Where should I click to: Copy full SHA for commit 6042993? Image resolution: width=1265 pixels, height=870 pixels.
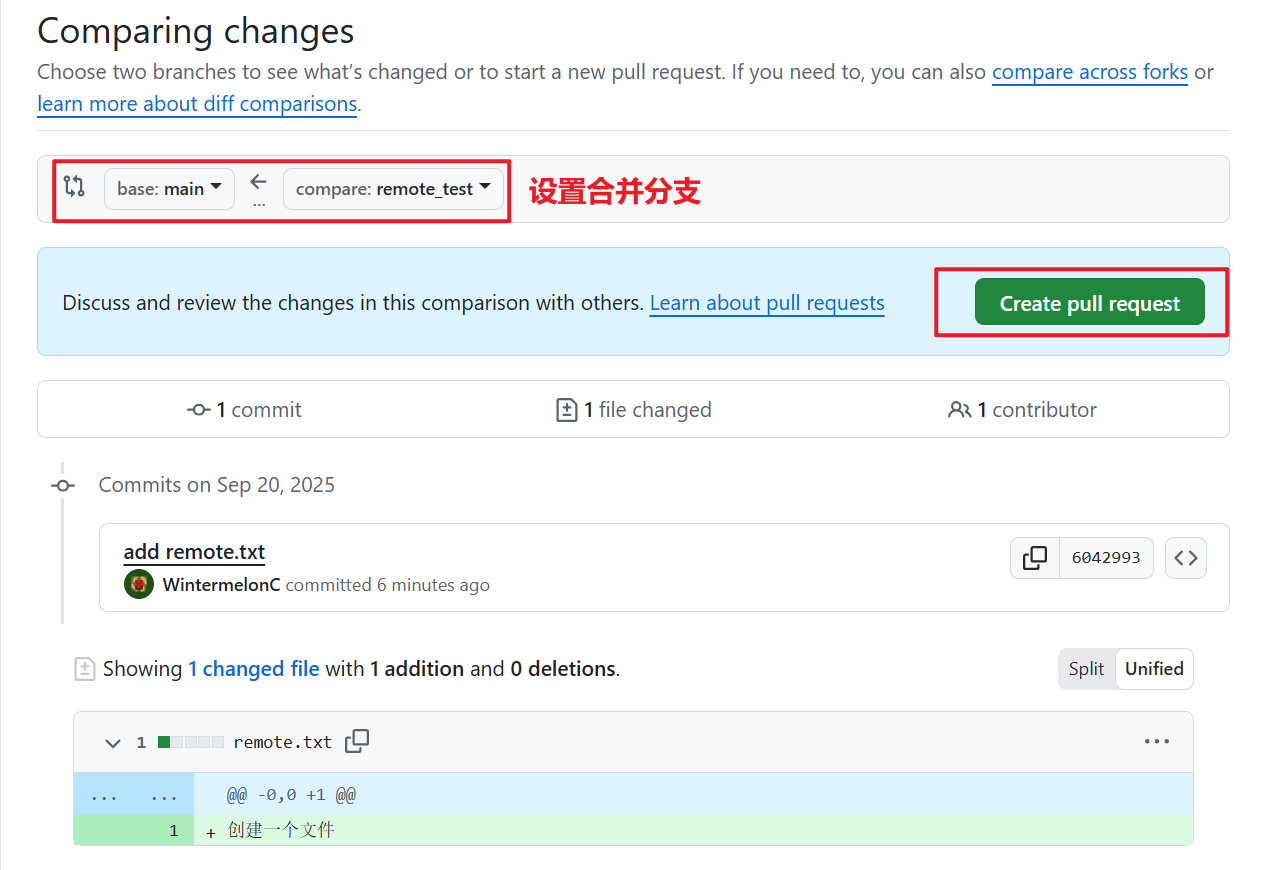click(x=1035, y=558)
